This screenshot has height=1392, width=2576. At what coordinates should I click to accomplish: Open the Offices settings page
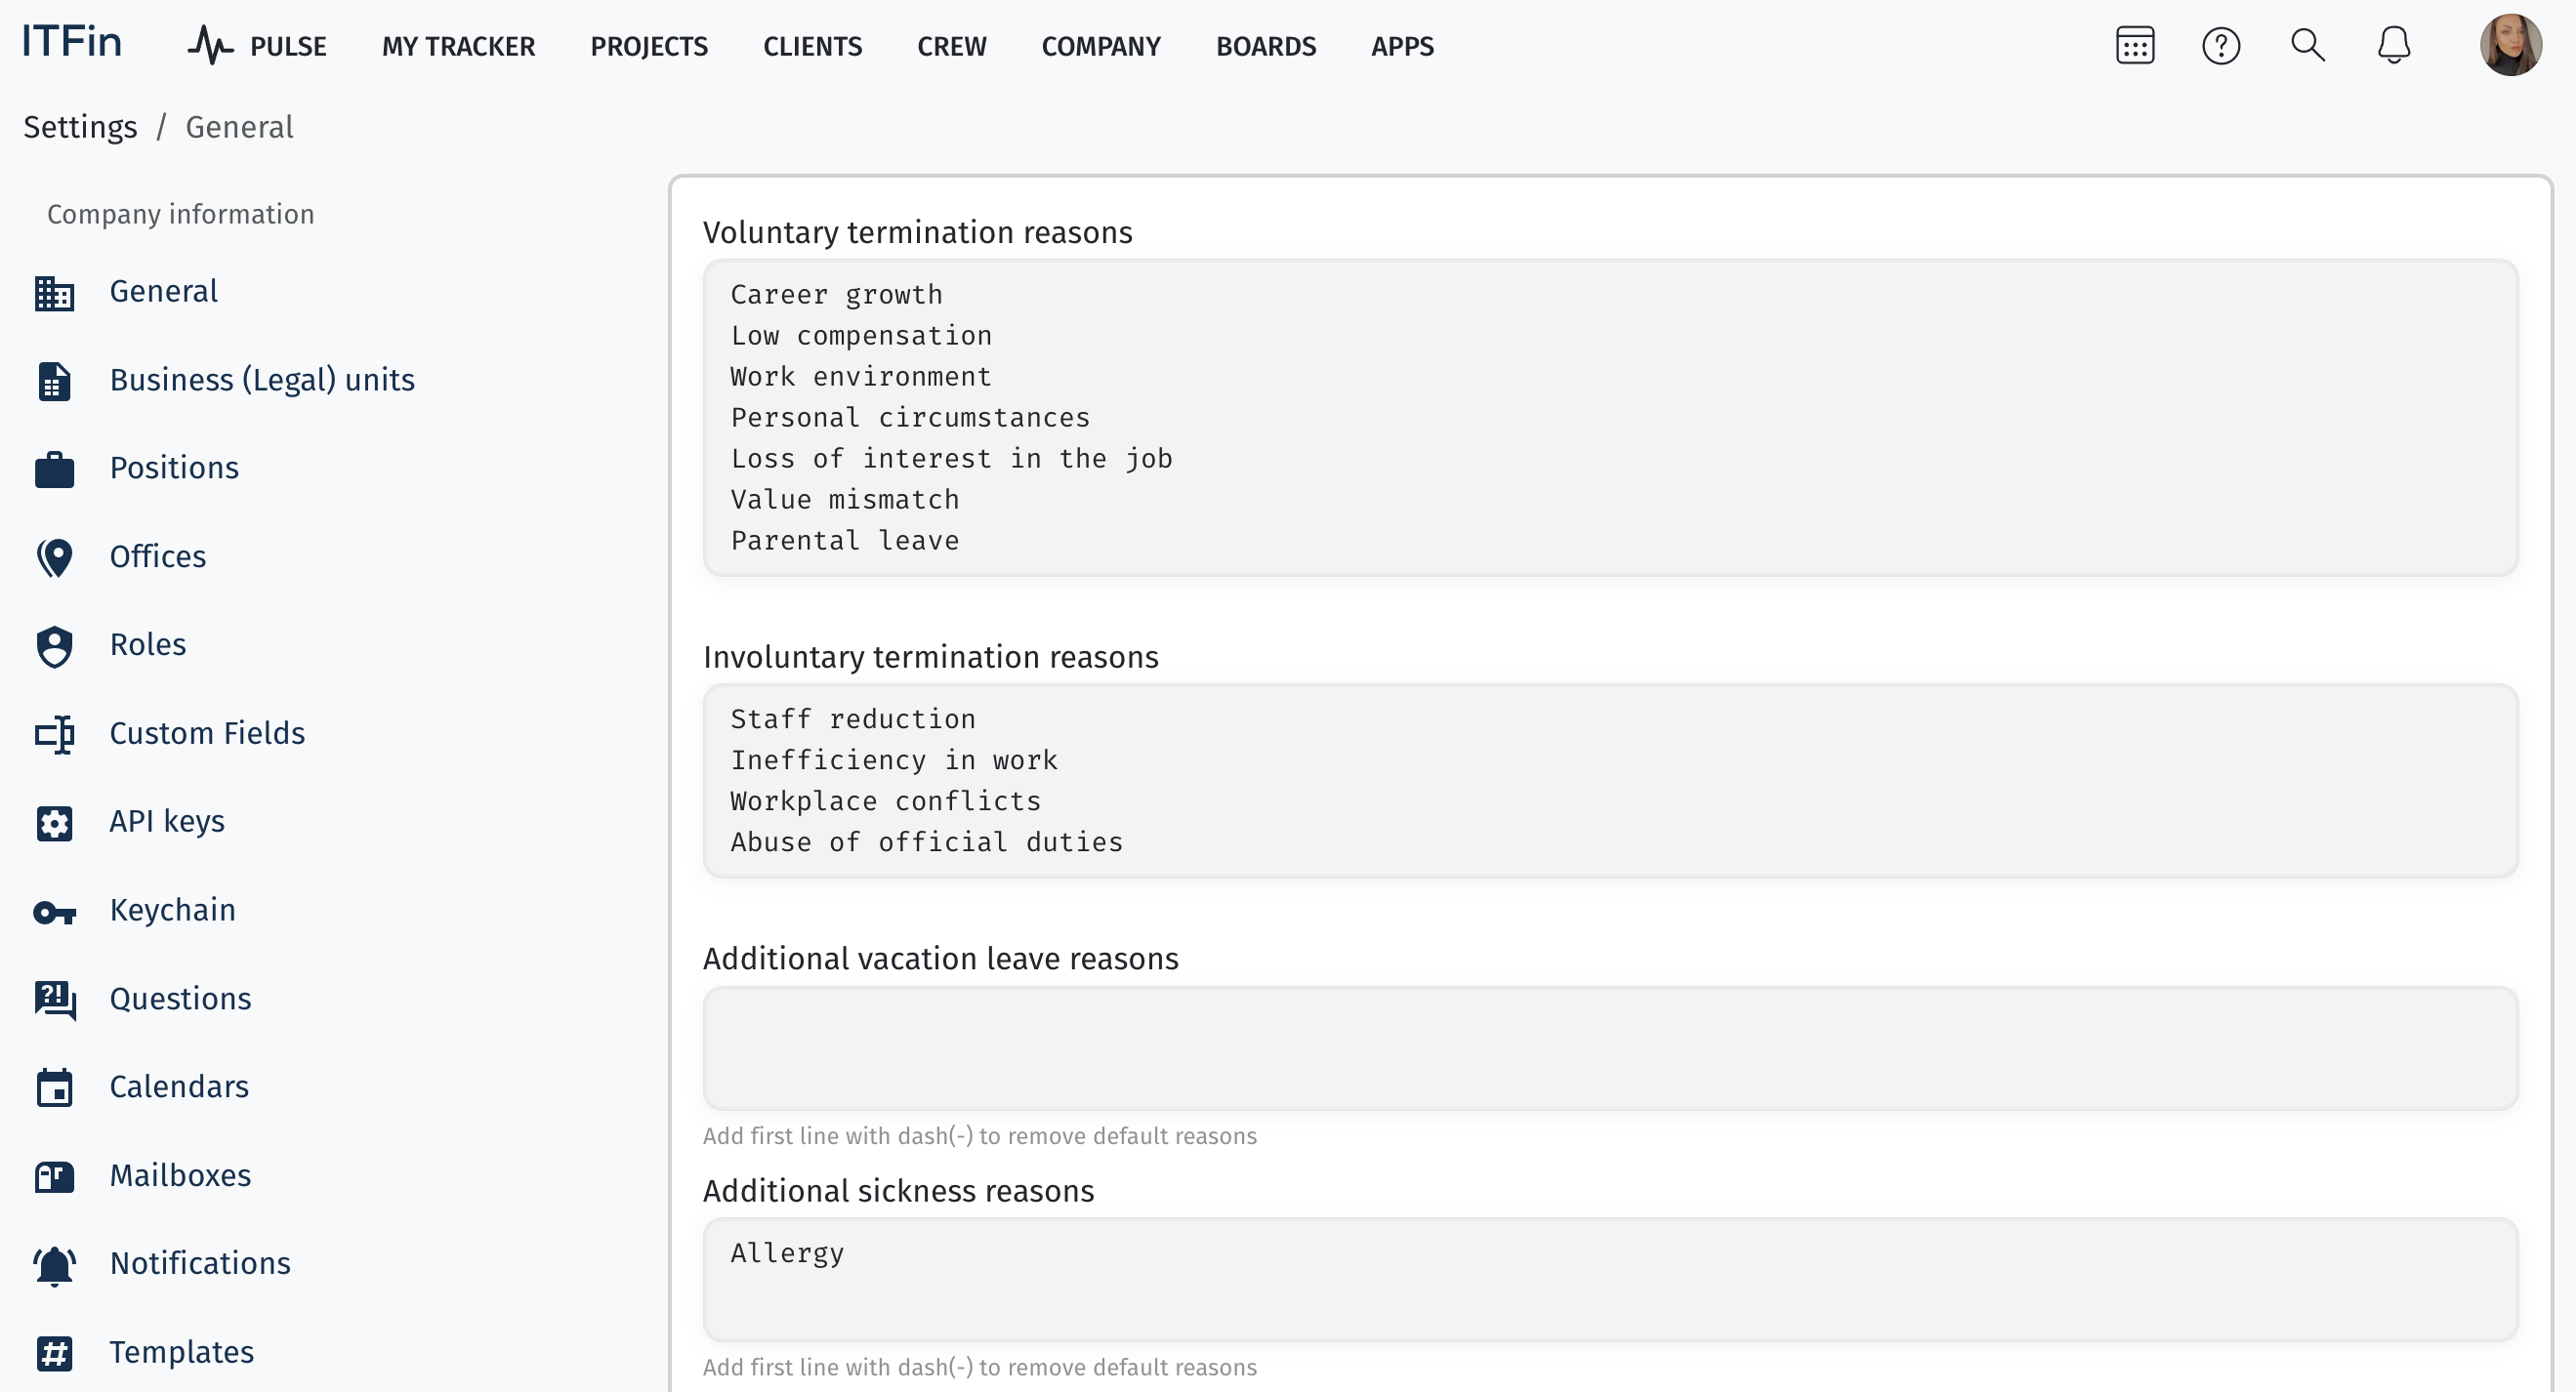(158, 556)
